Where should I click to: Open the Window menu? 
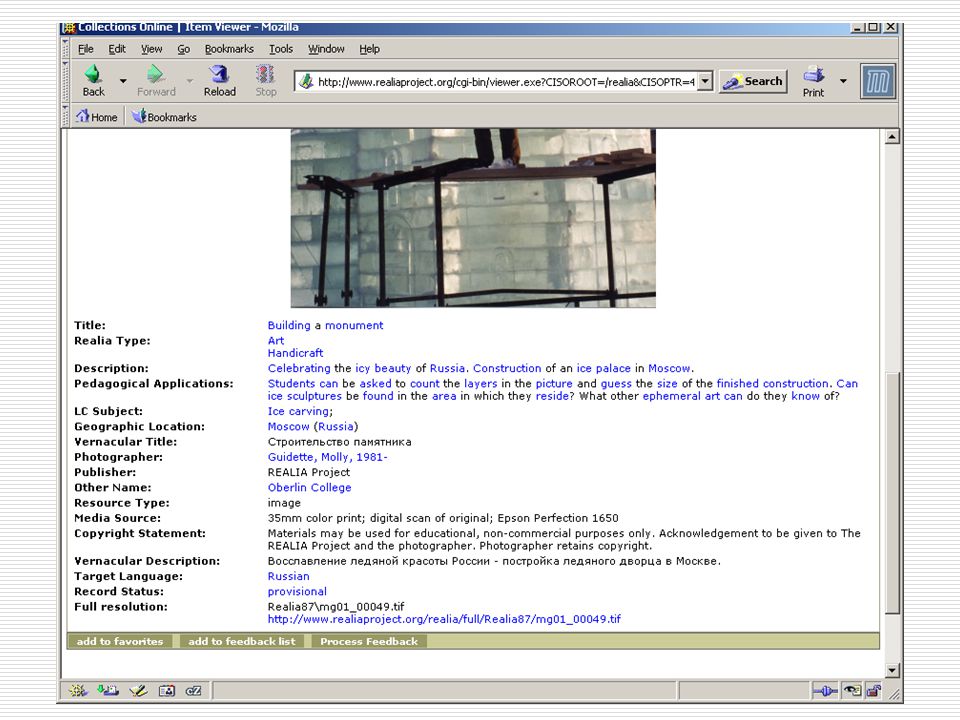(x=326, y=49)
